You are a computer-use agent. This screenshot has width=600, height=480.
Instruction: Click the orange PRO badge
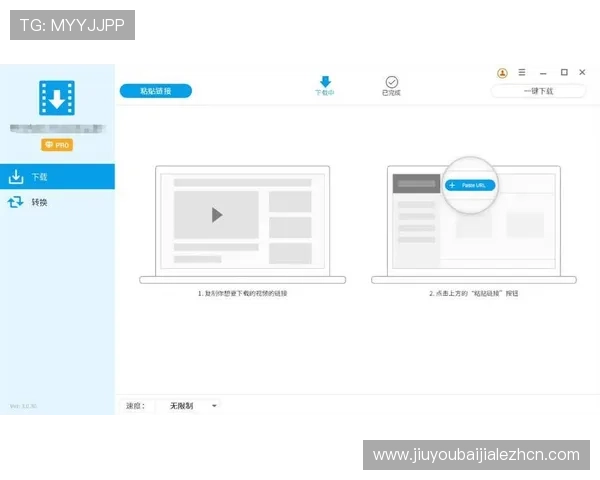[57, 145]
